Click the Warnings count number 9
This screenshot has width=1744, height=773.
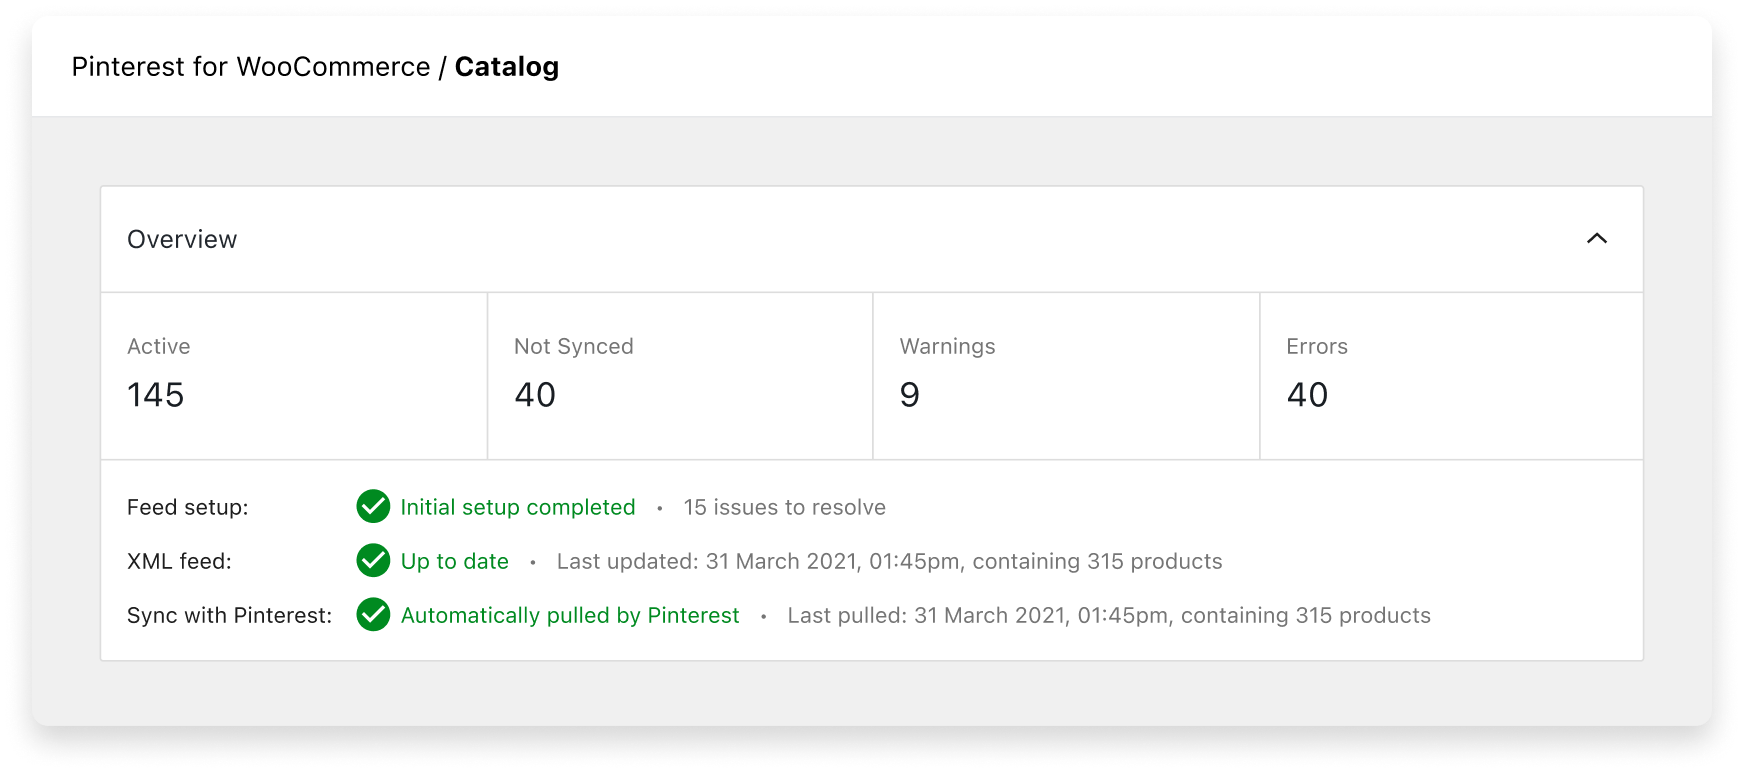(x=909, y=395)
